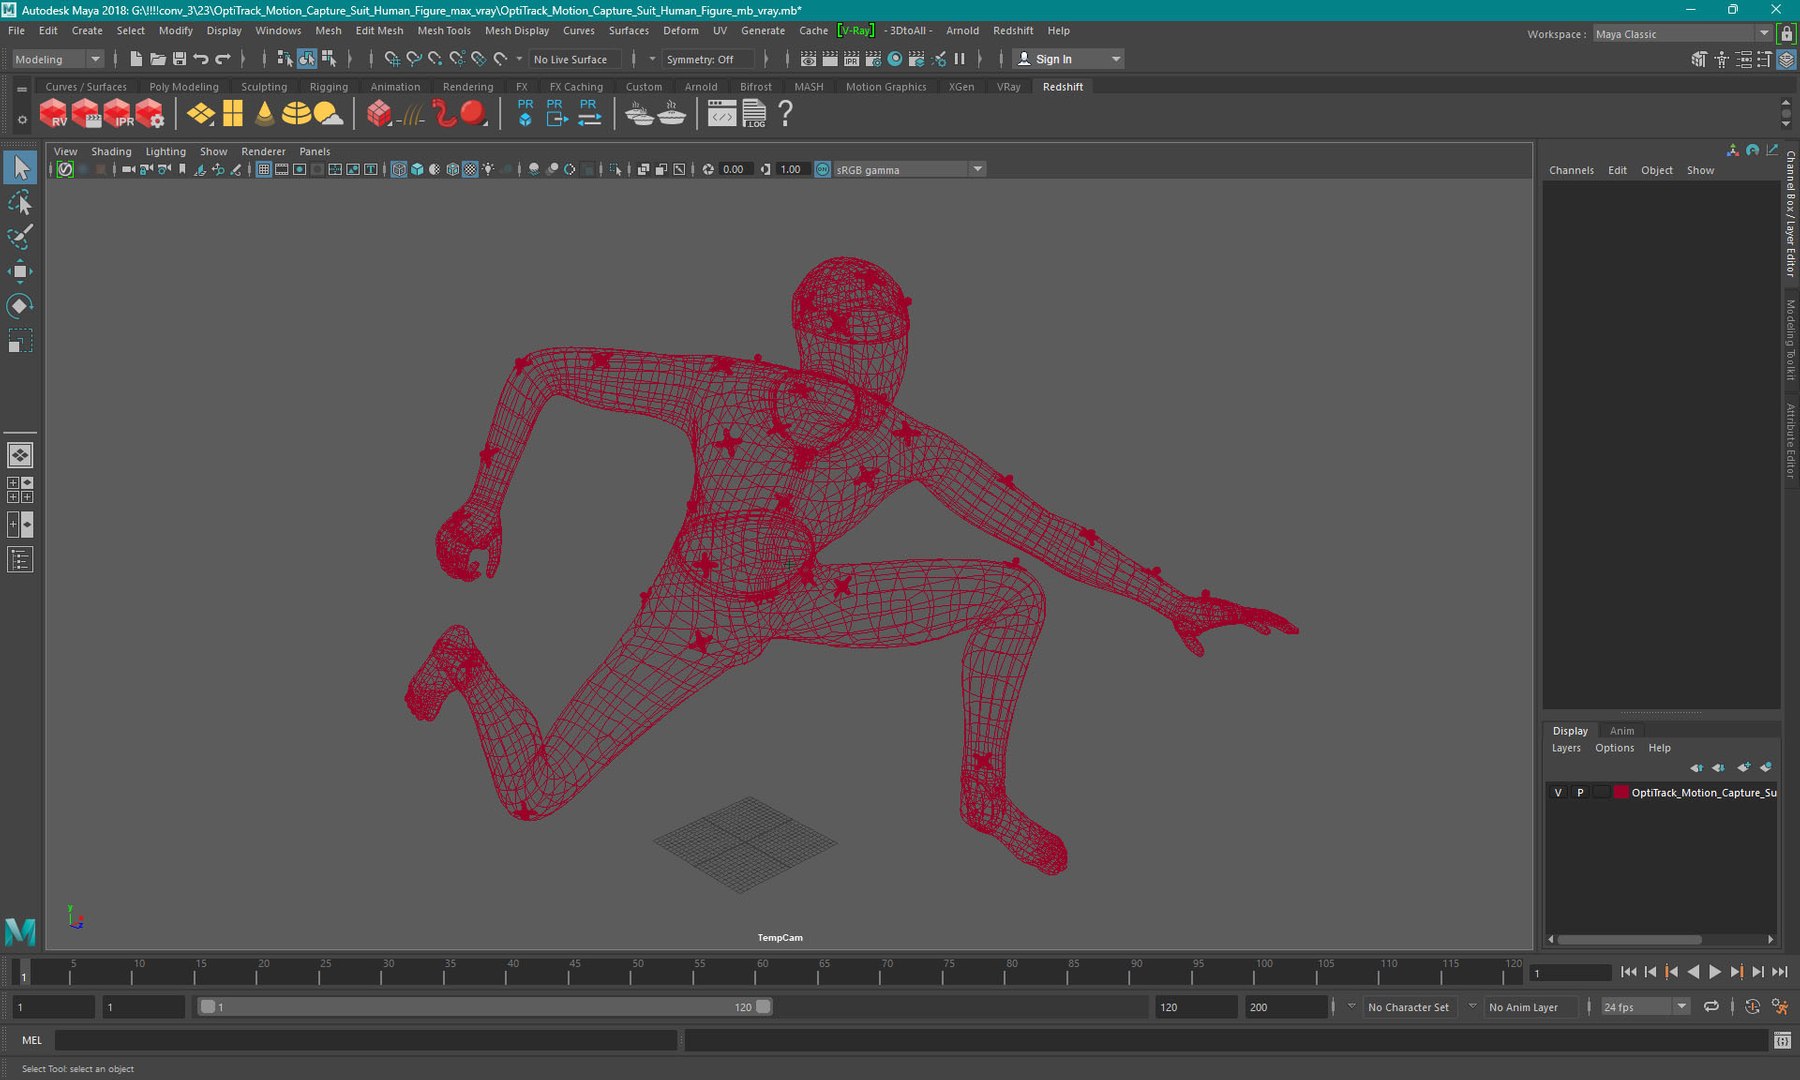The height and width of the screenshot is (1080, 1800).
Task: Toggle visibility V of OptiTrack layer
Action: pyautogui.click(x=1558, y=792)
